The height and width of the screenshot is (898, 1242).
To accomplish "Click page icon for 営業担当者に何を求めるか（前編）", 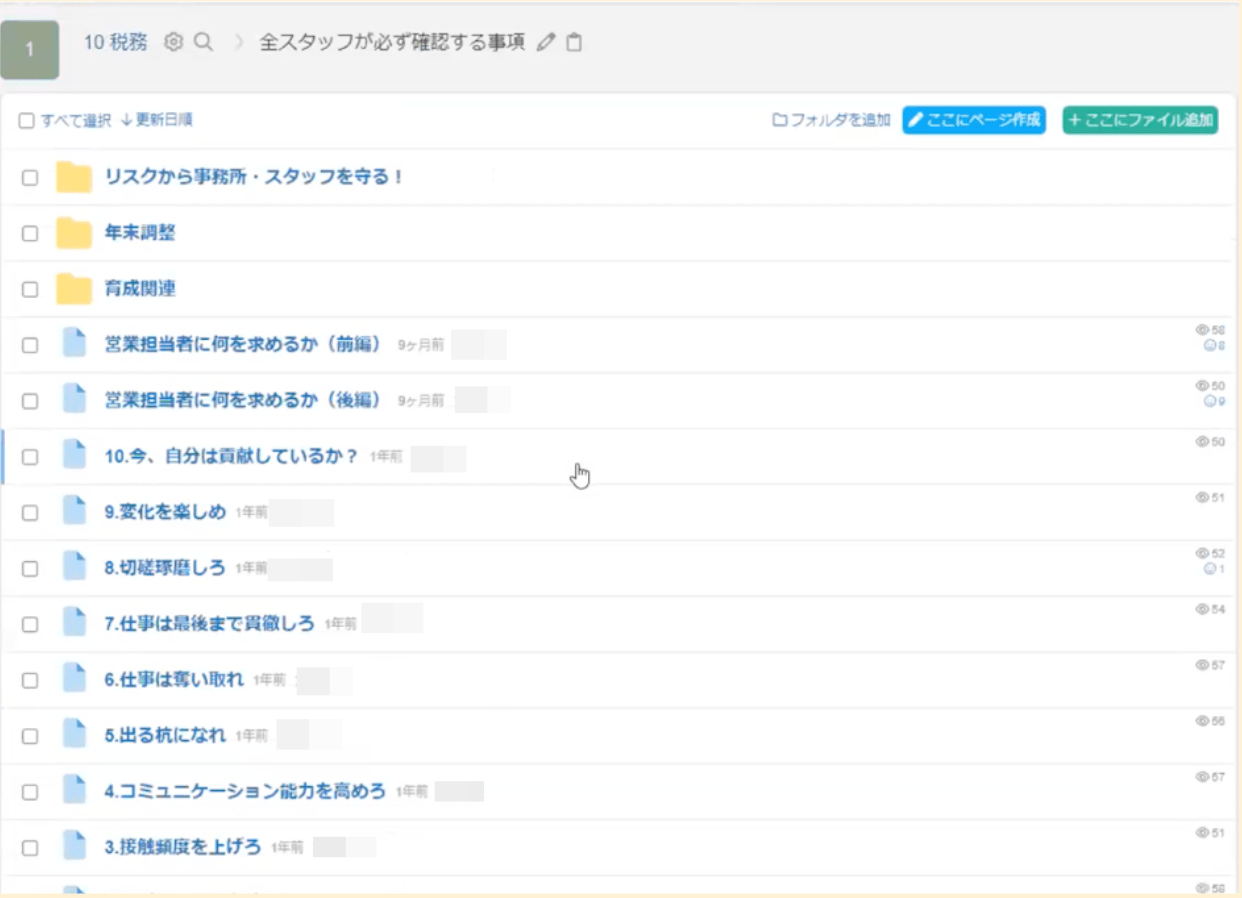I will point(74,344).
